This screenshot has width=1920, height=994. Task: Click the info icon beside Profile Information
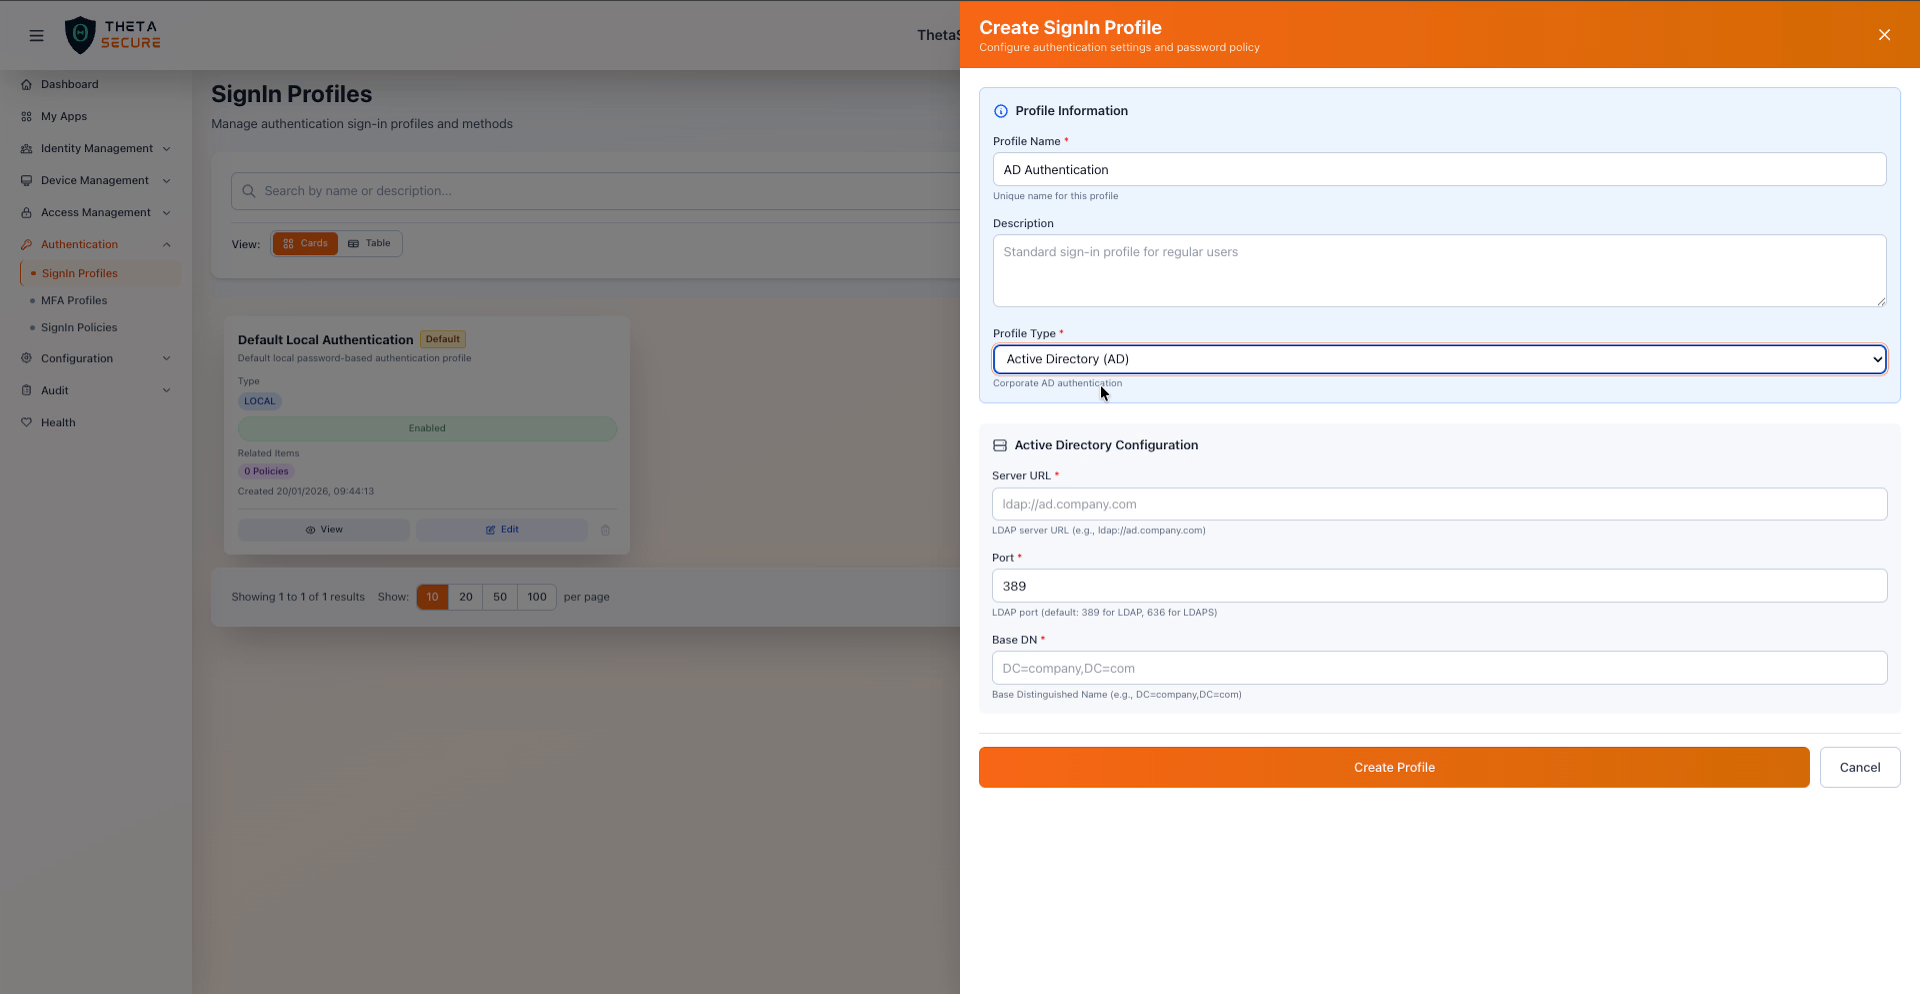coord(1000,111)
